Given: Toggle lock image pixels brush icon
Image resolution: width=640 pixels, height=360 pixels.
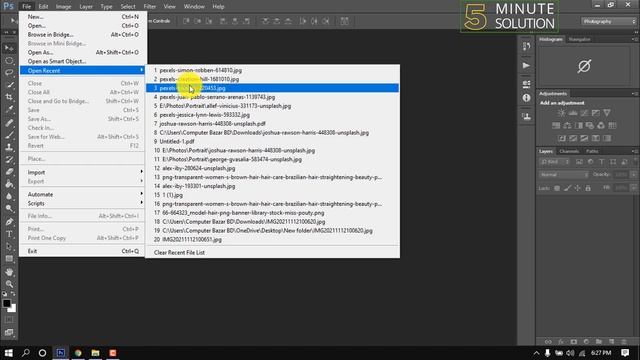Looking at the screenshot, I should click(x=567, y=188).
